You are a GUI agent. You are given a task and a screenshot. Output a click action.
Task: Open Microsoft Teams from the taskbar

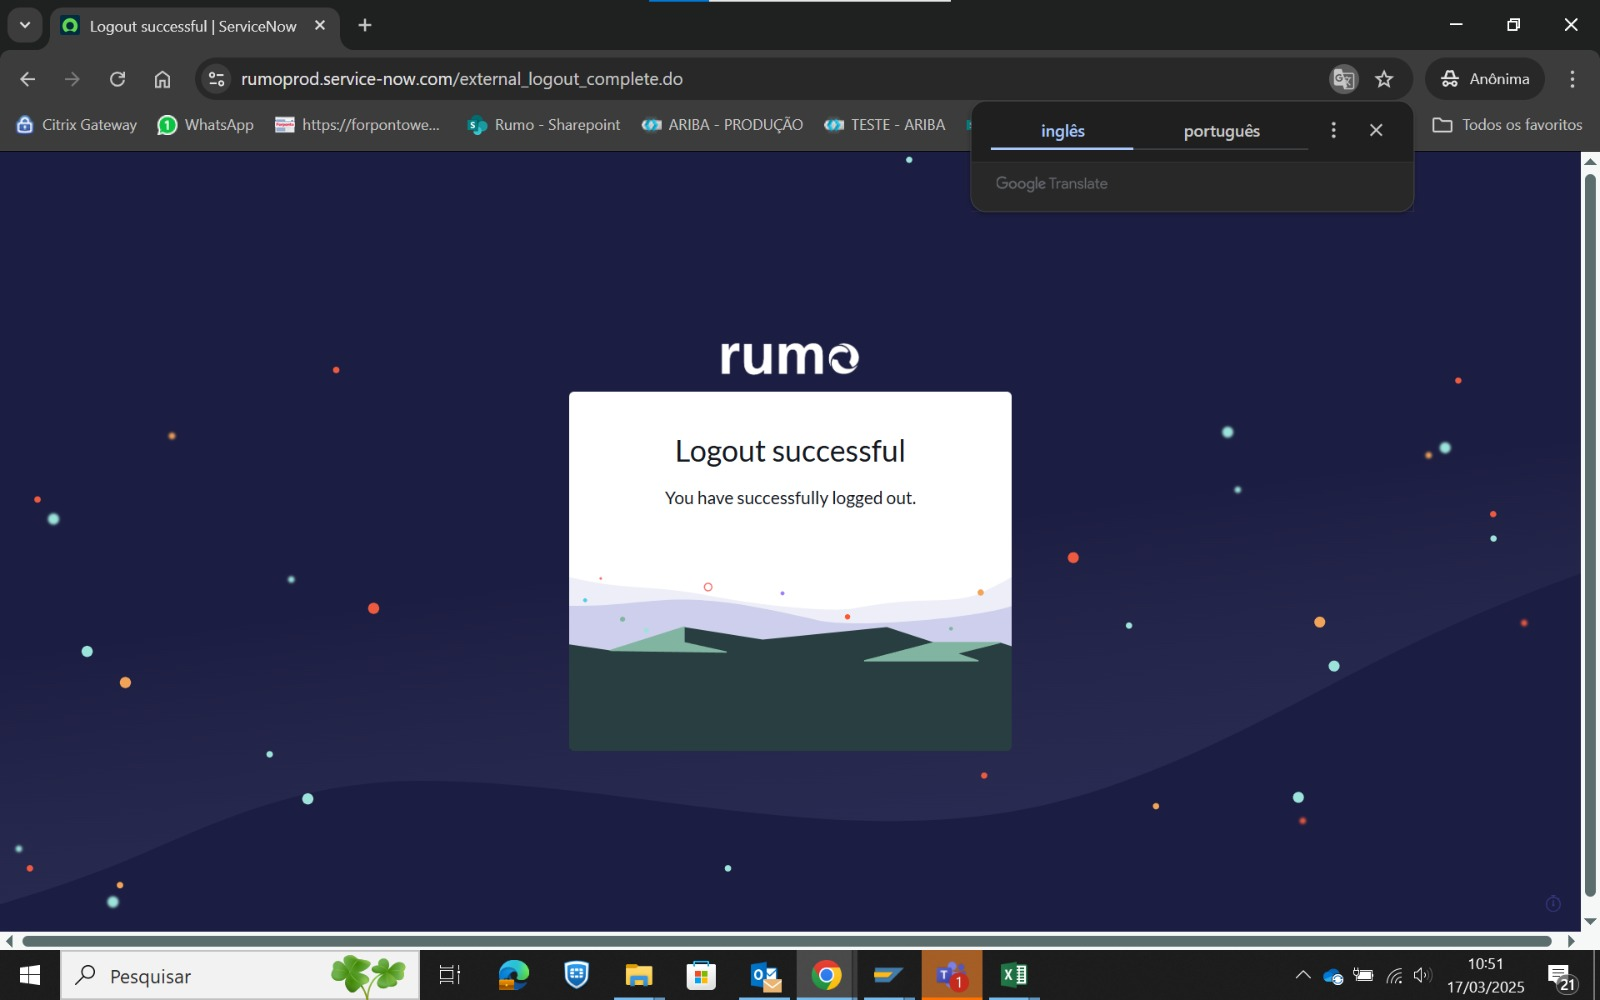(951, 975)
